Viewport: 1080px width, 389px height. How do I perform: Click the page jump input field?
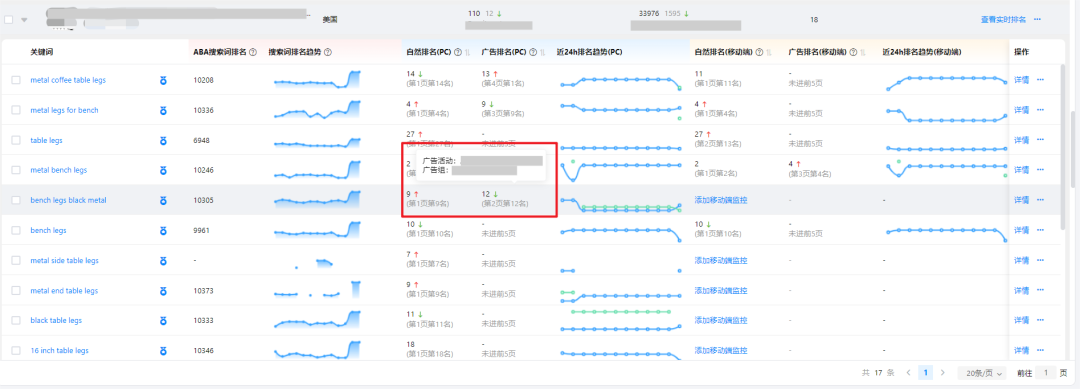[1046, 372]
